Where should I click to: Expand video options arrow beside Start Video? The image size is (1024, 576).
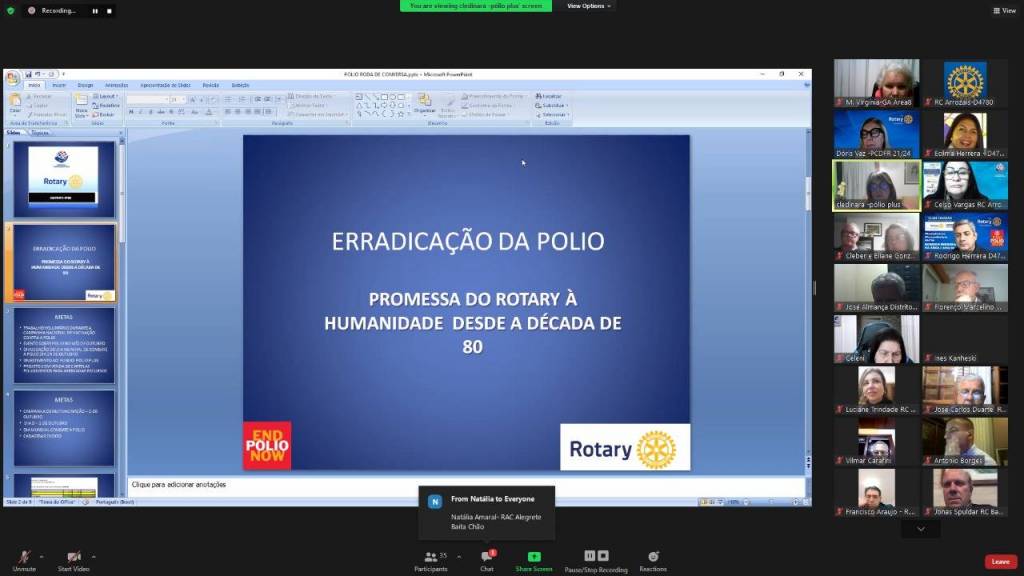[x=94, y=556]
